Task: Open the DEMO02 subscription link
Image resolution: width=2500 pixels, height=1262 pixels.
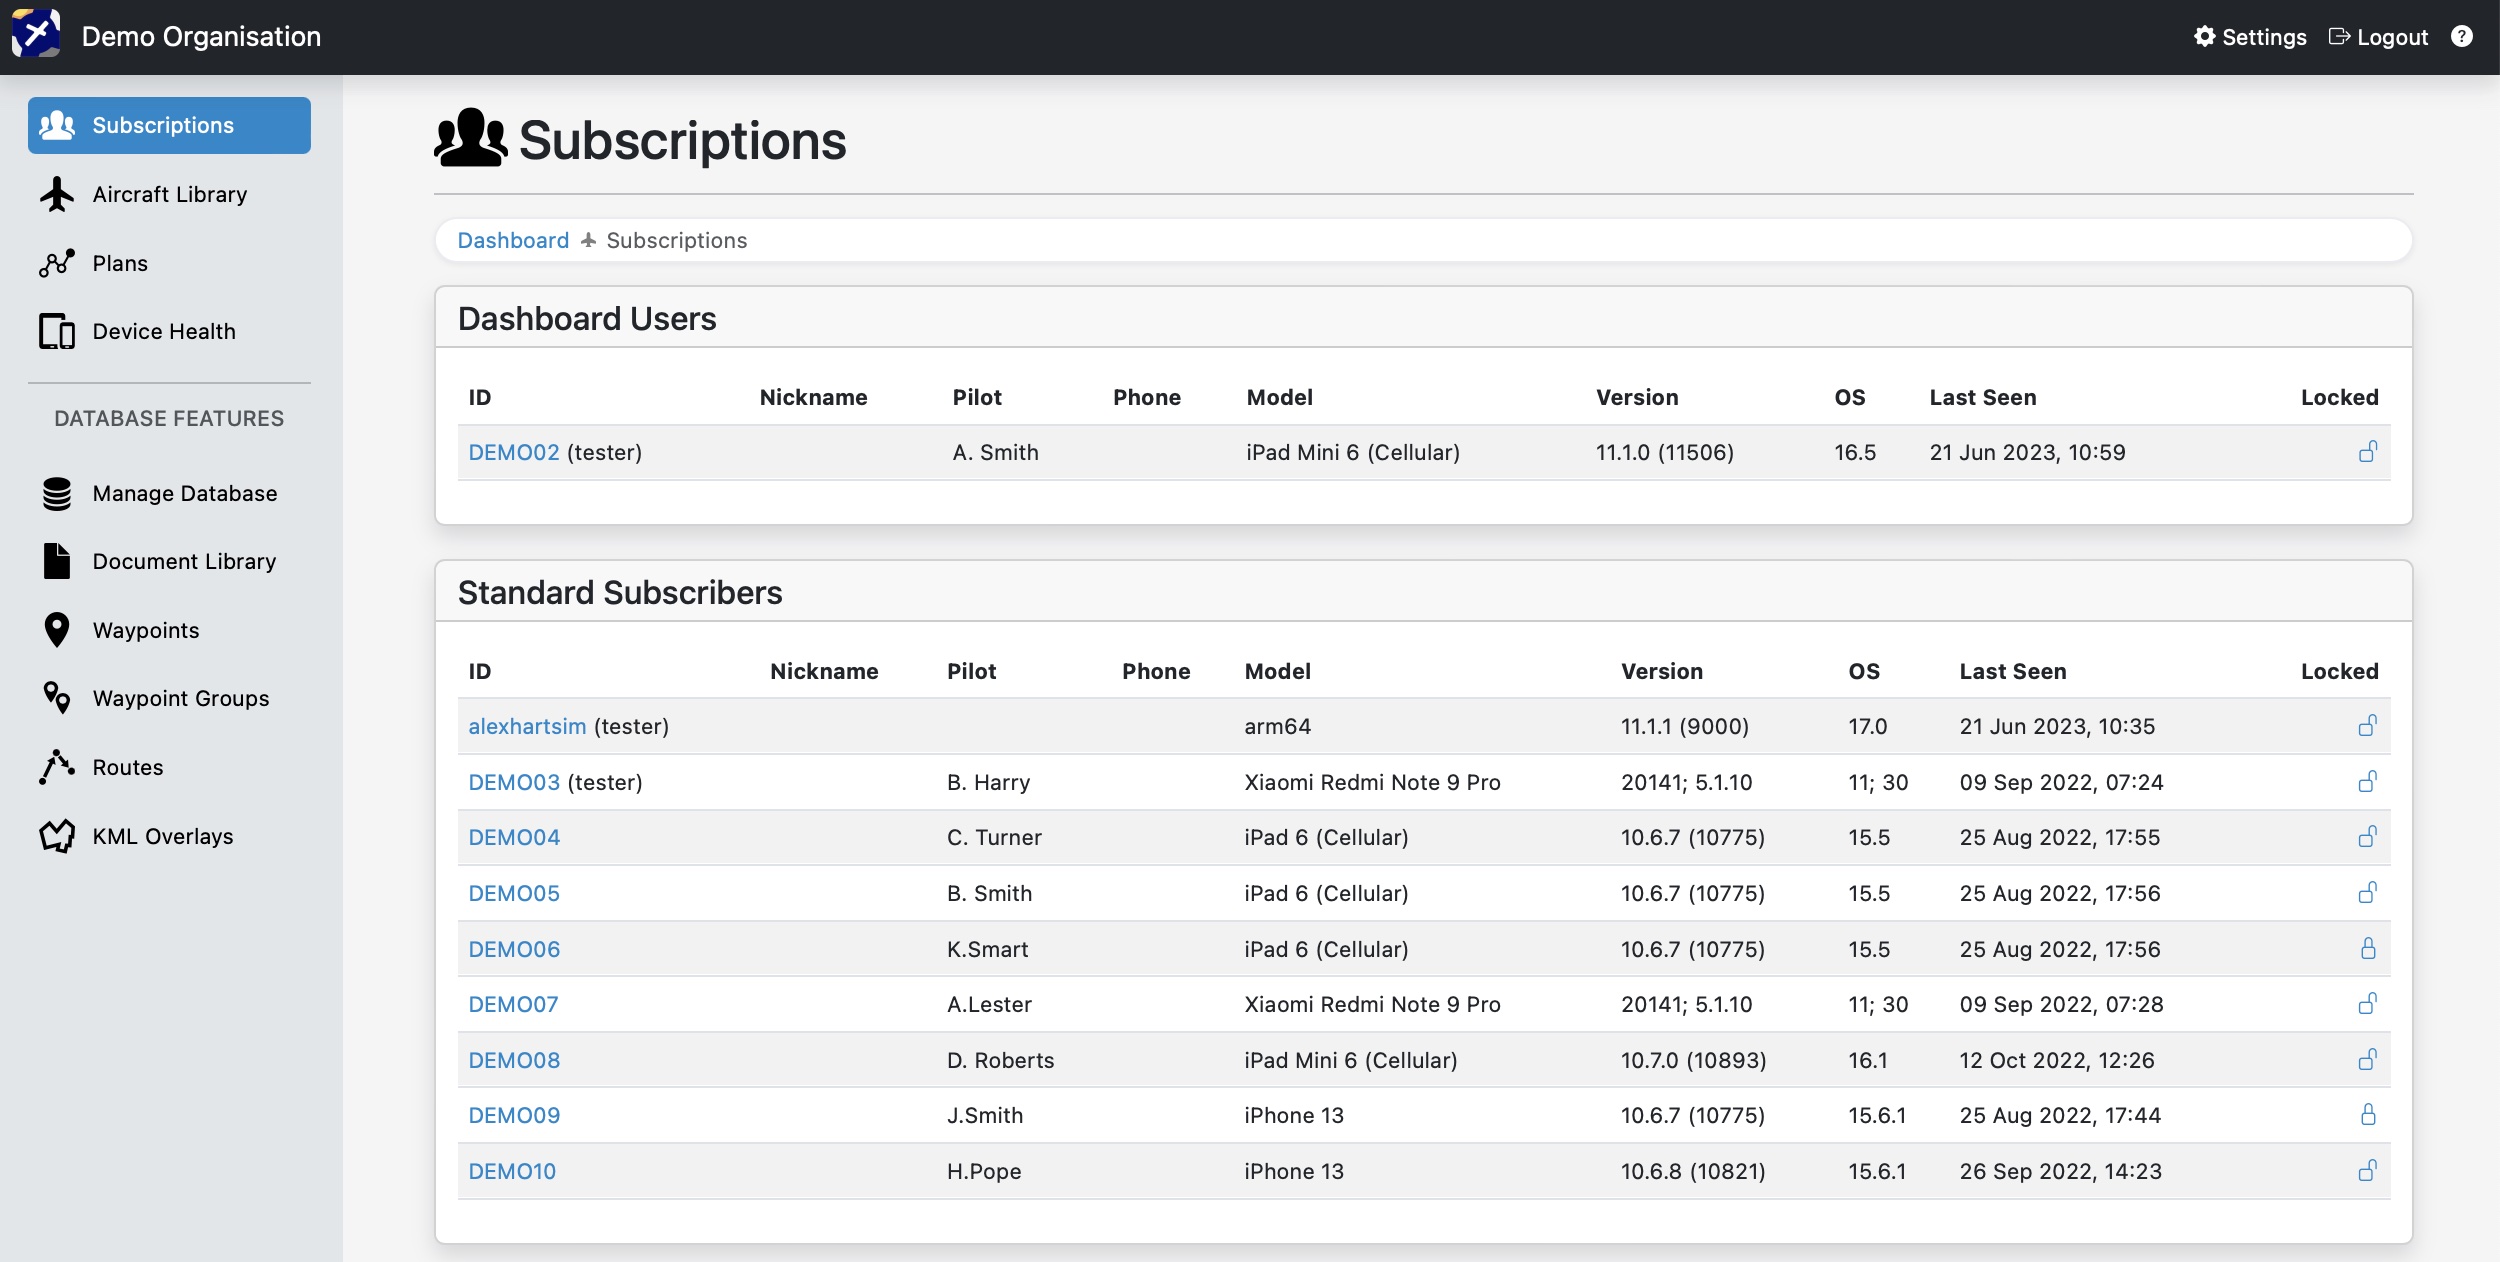Action: pos(514,452)
